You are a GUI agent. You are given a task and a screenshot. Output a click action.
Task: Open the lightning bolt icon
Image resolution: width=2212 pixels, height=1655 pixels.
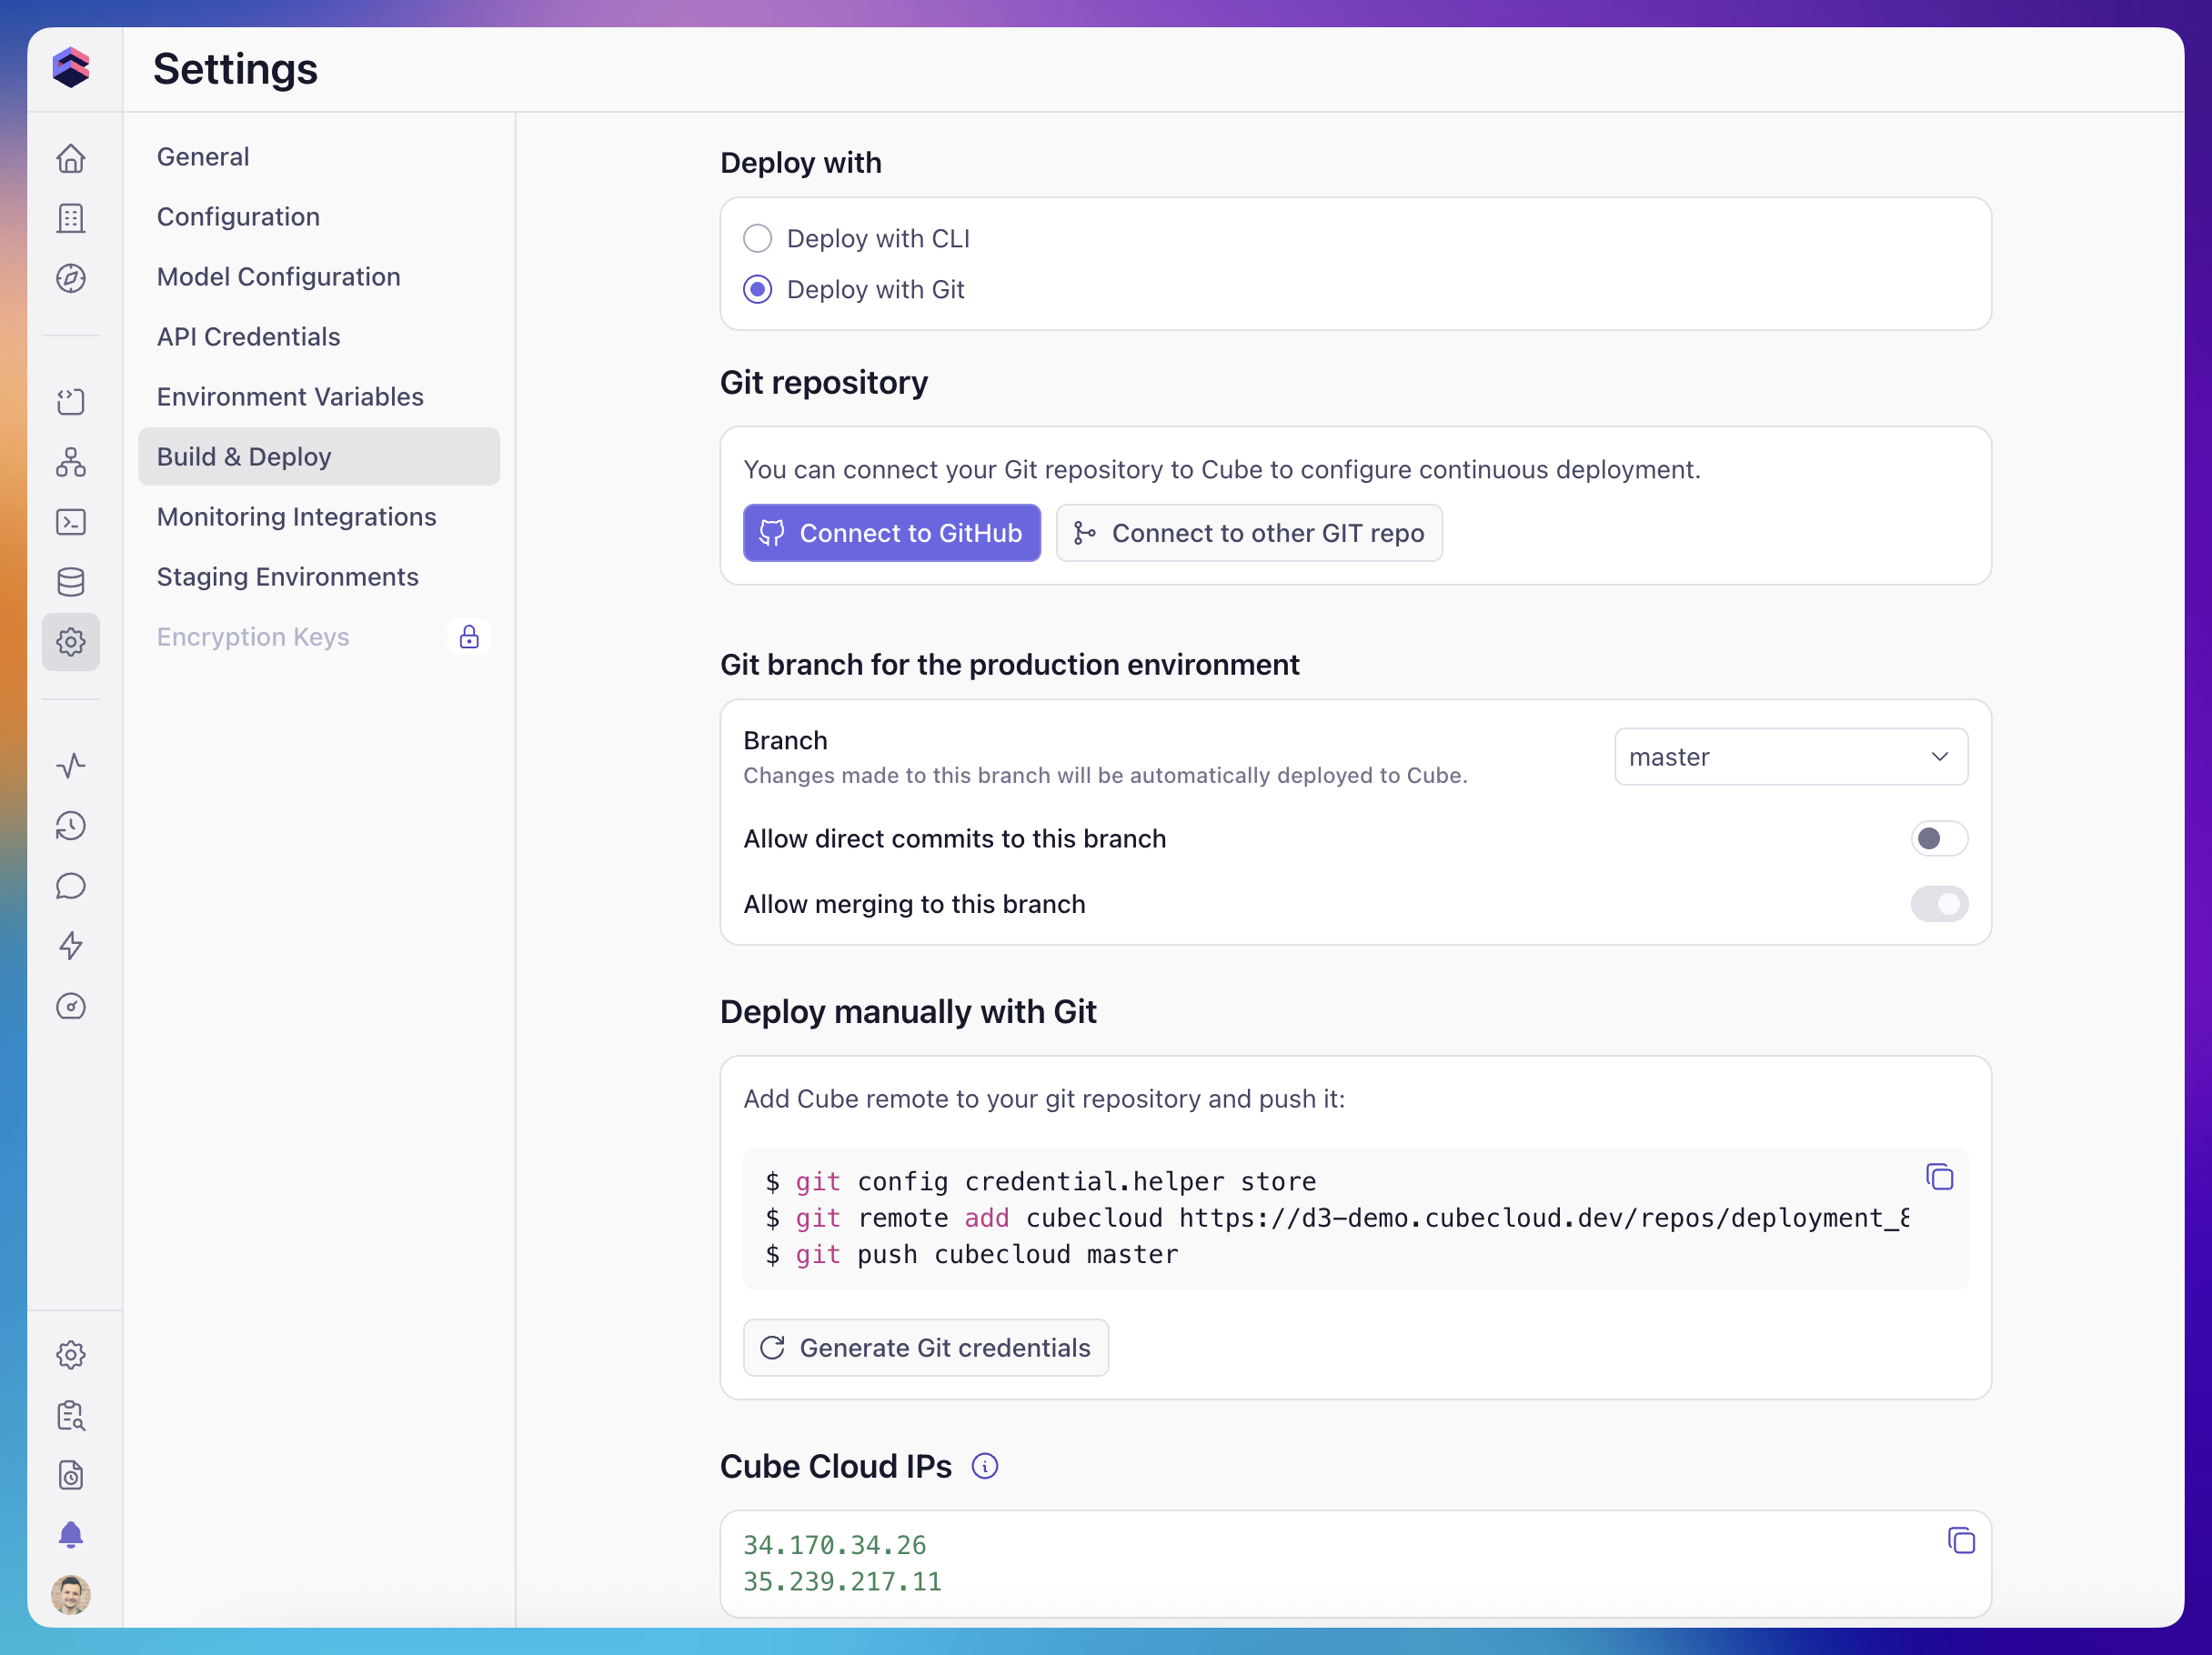(71, 946)
